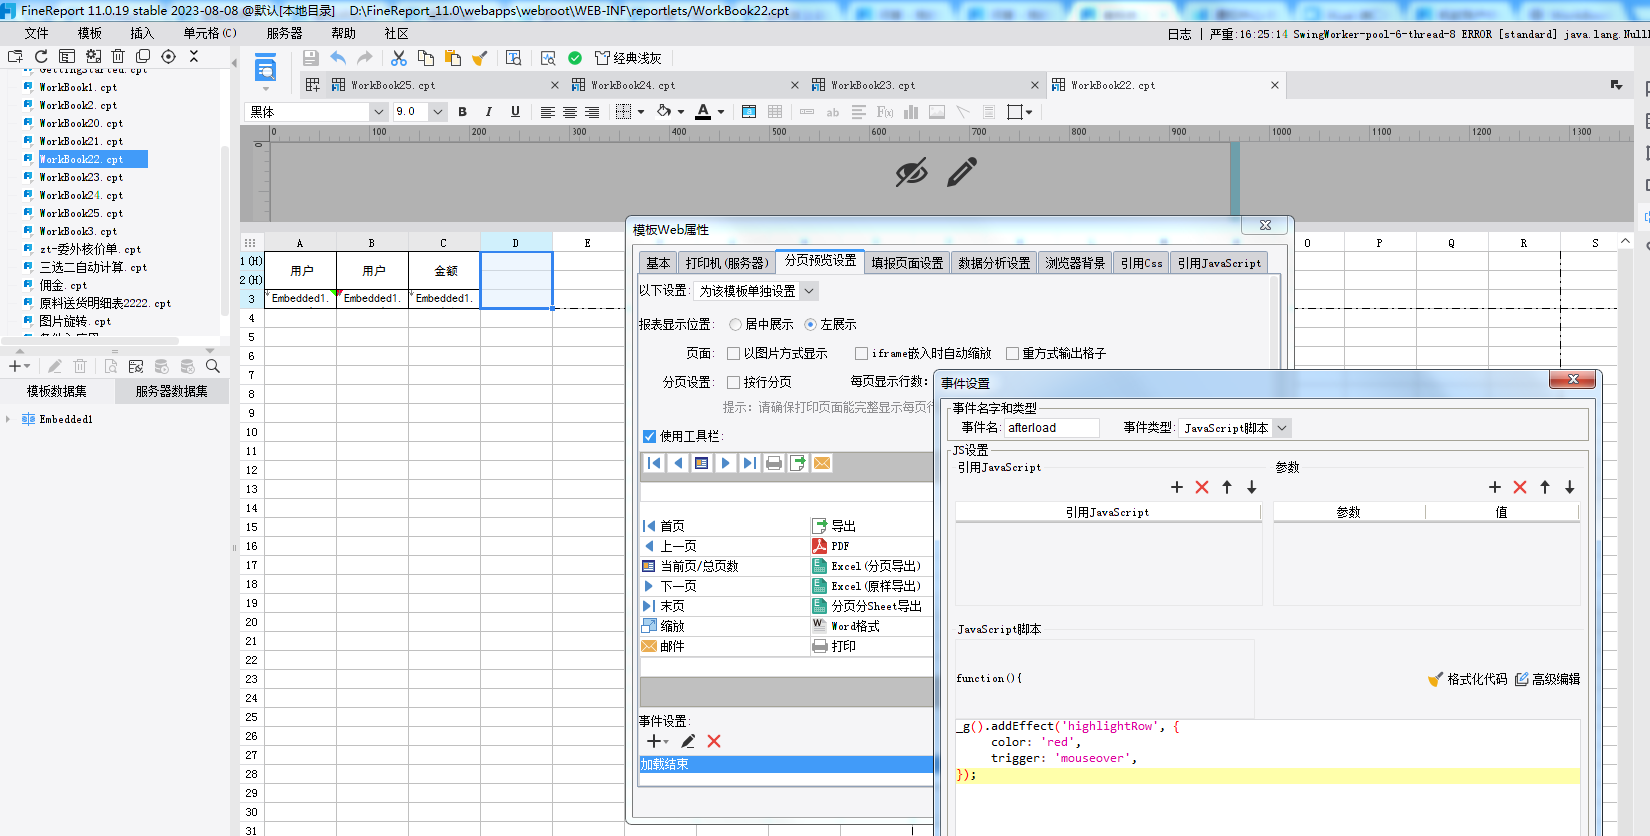Select 加载结束 event list item
The width and height of the screenshot is (1650, 836).
coord(786,764)
